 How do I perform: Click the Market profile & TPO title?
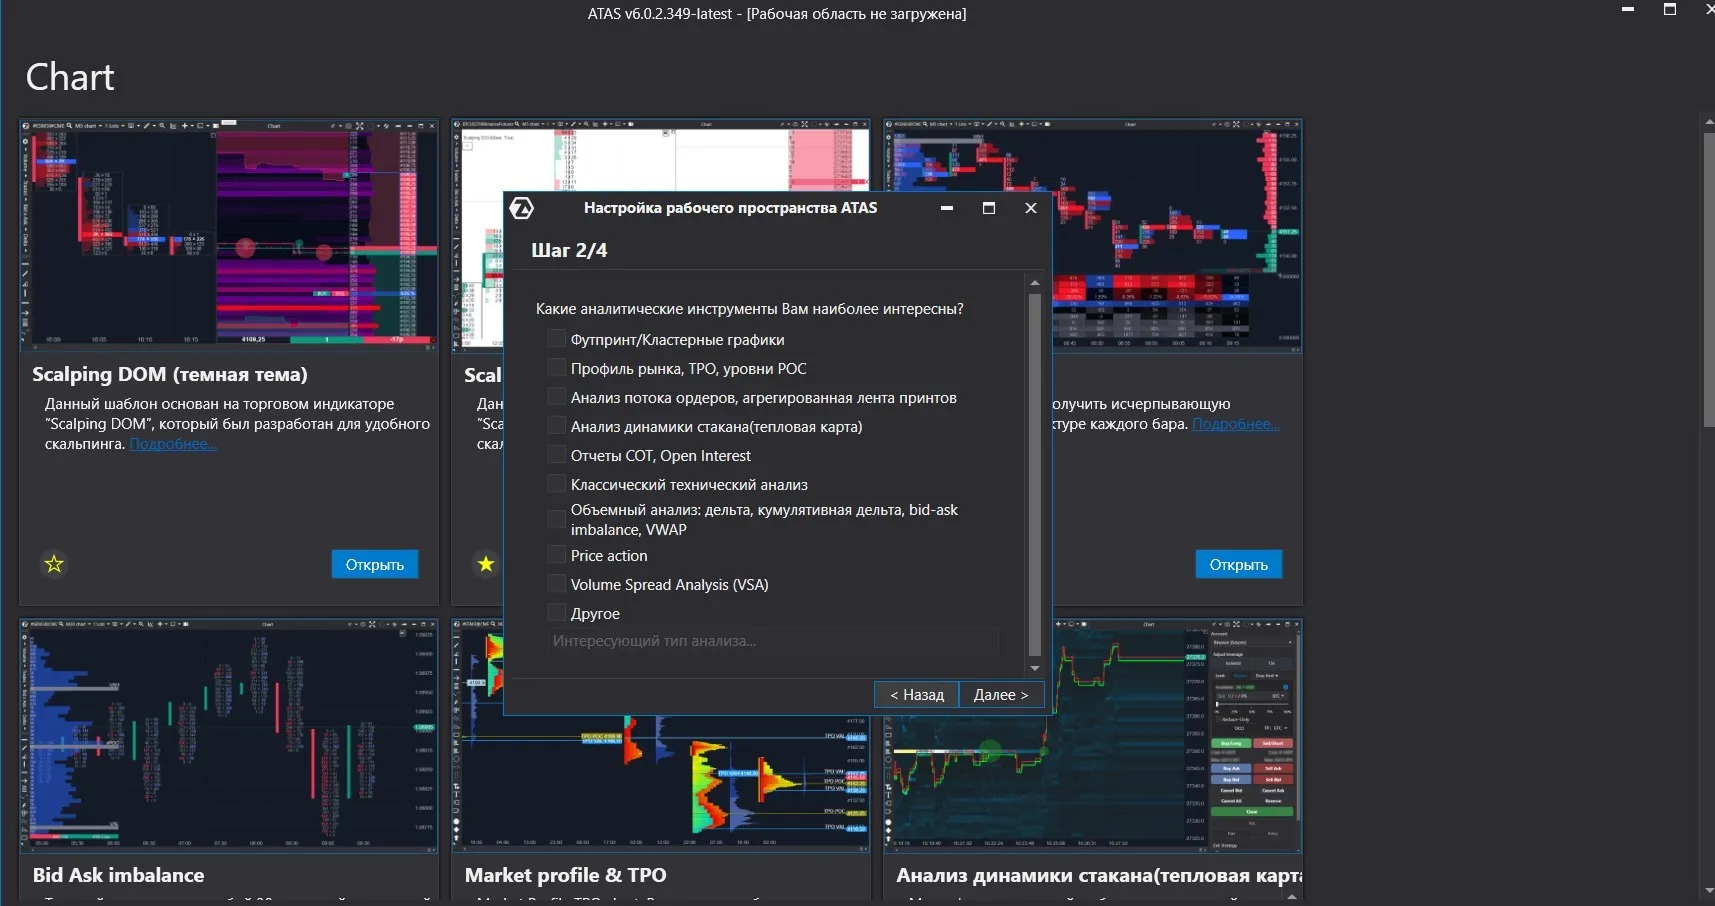click(x=565, y=875)
